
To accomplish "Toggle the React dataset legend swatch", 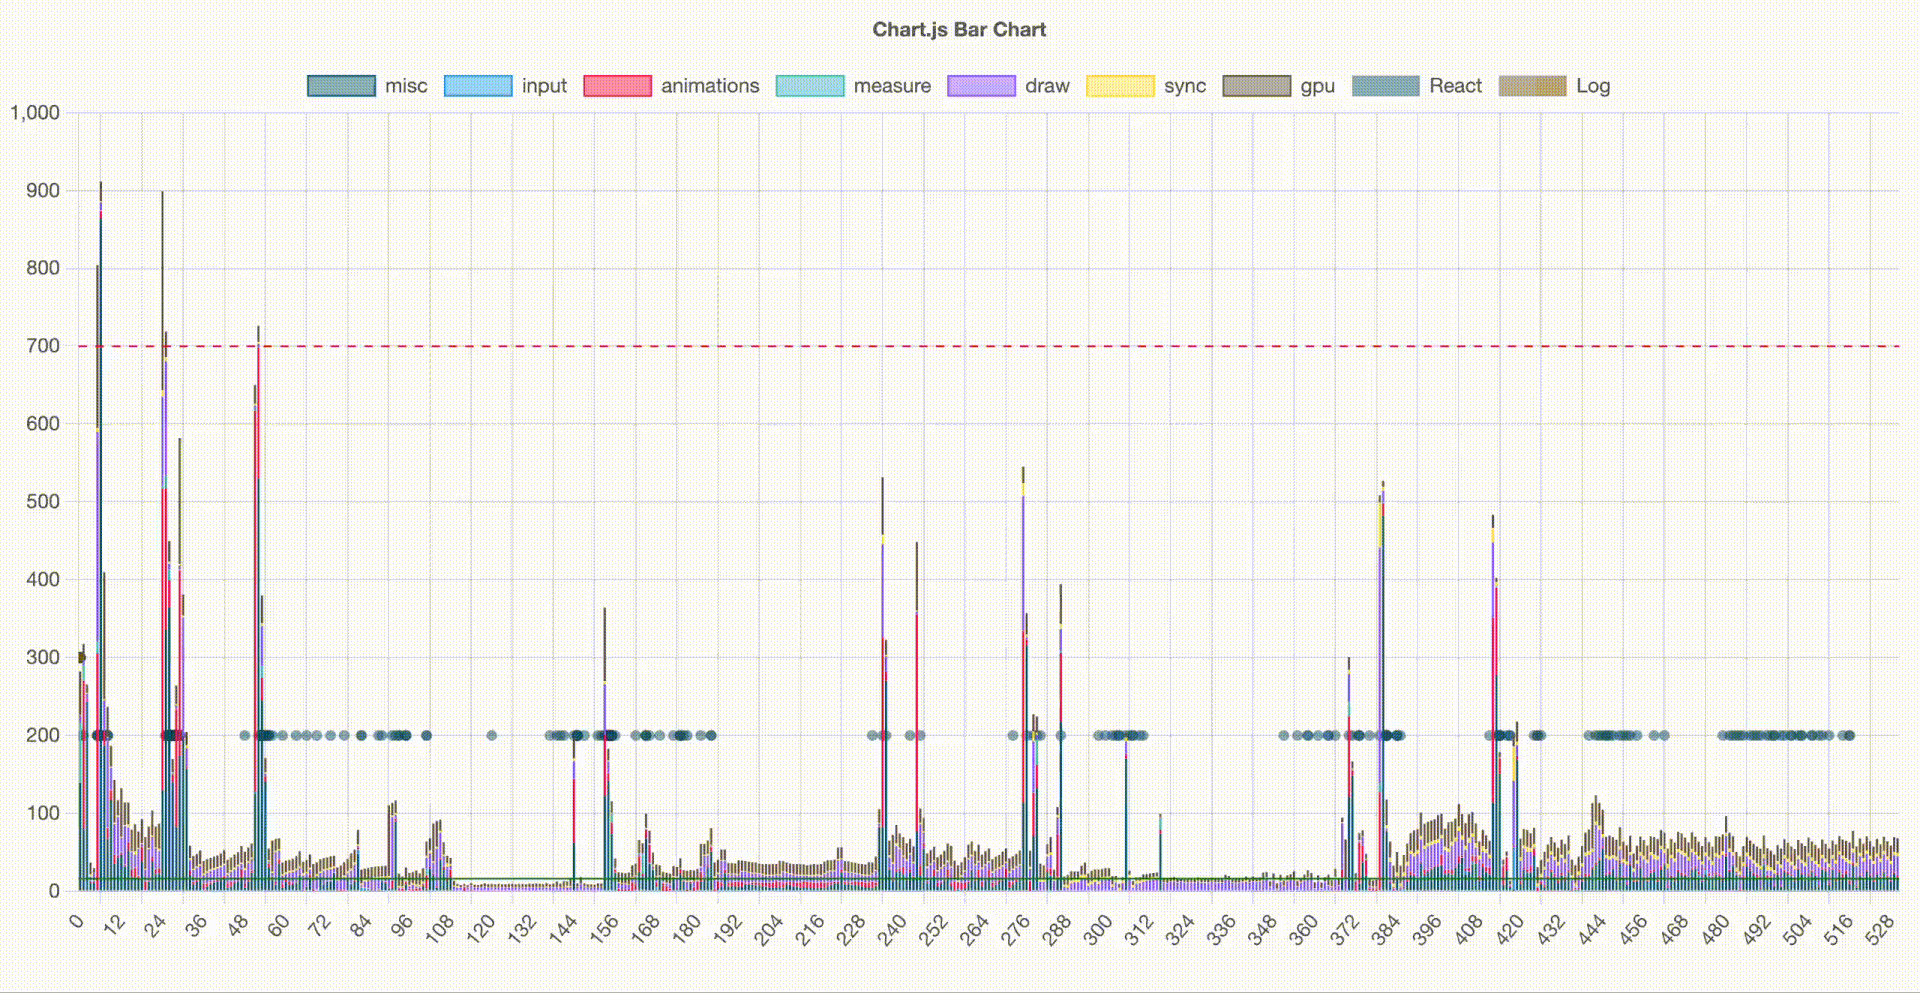I will (x=1385, y=86).
